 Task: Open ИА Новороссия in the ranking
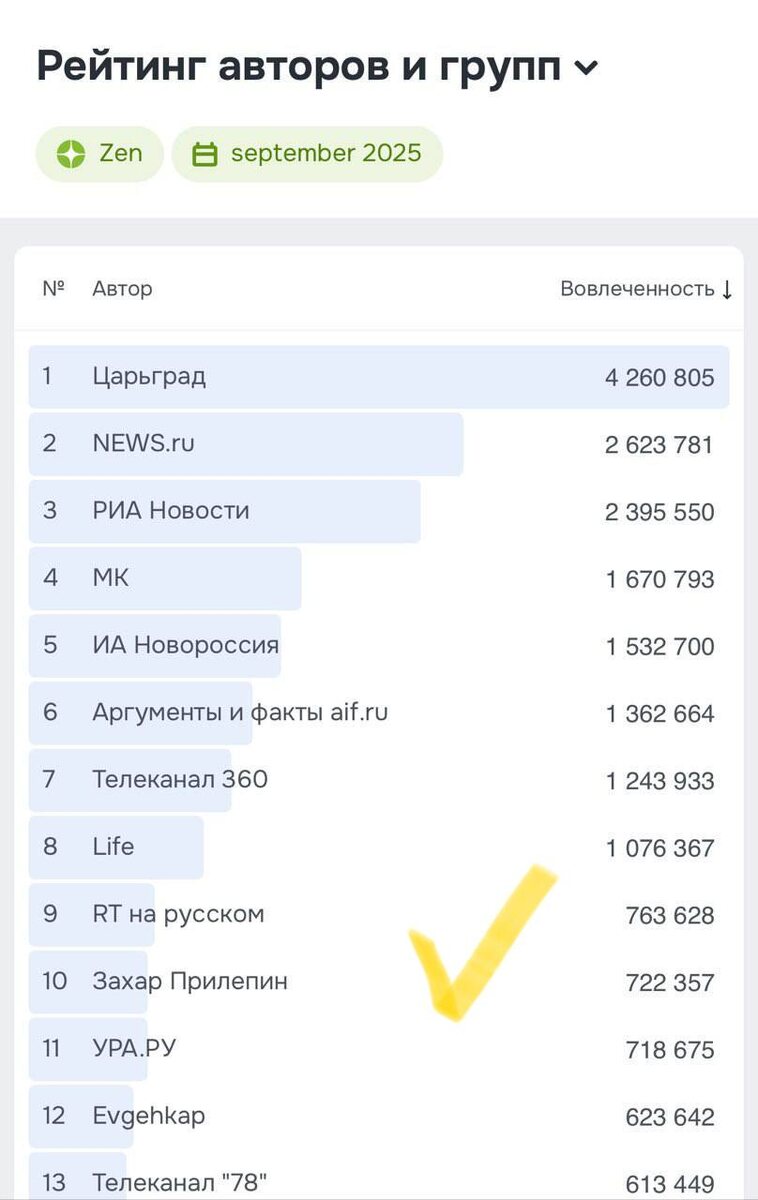[379, 645]
